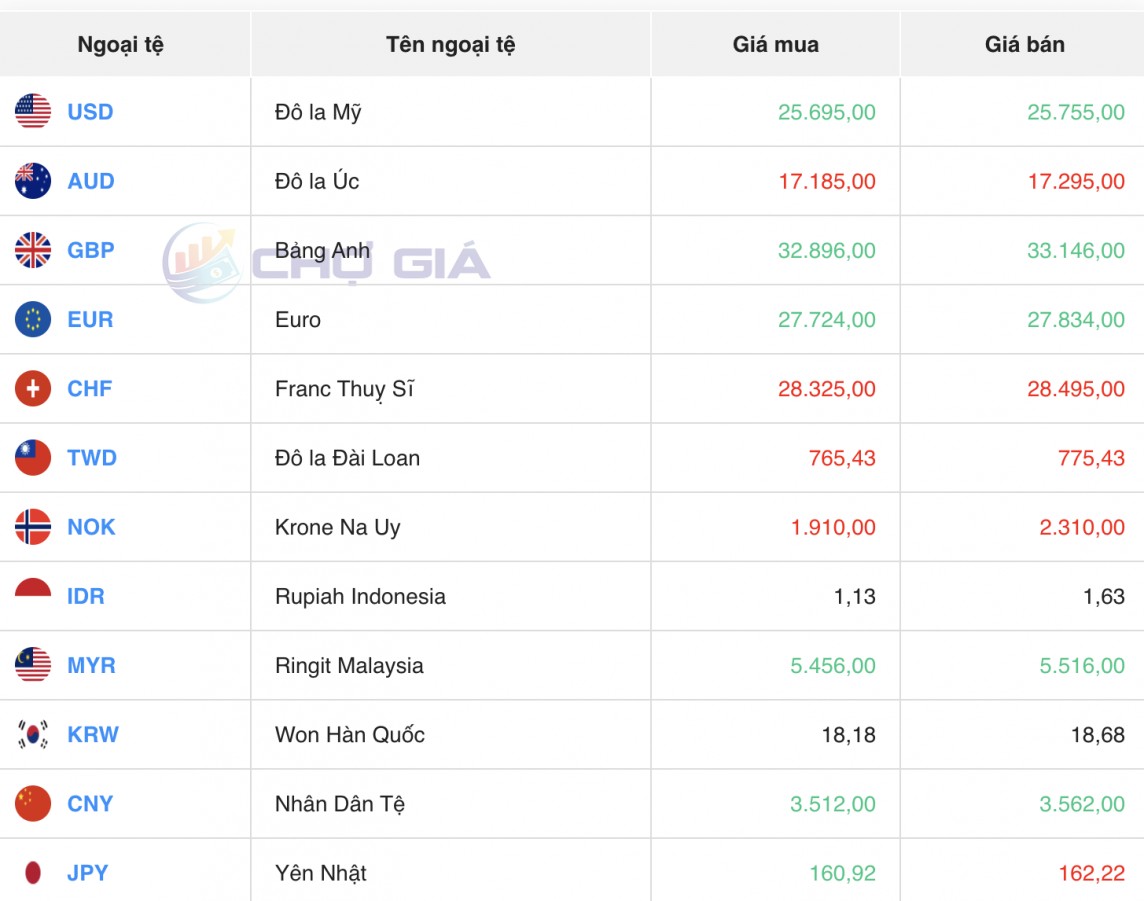
Task: Click the TWD Taiwan flag icon
Action: coord(31,457)
